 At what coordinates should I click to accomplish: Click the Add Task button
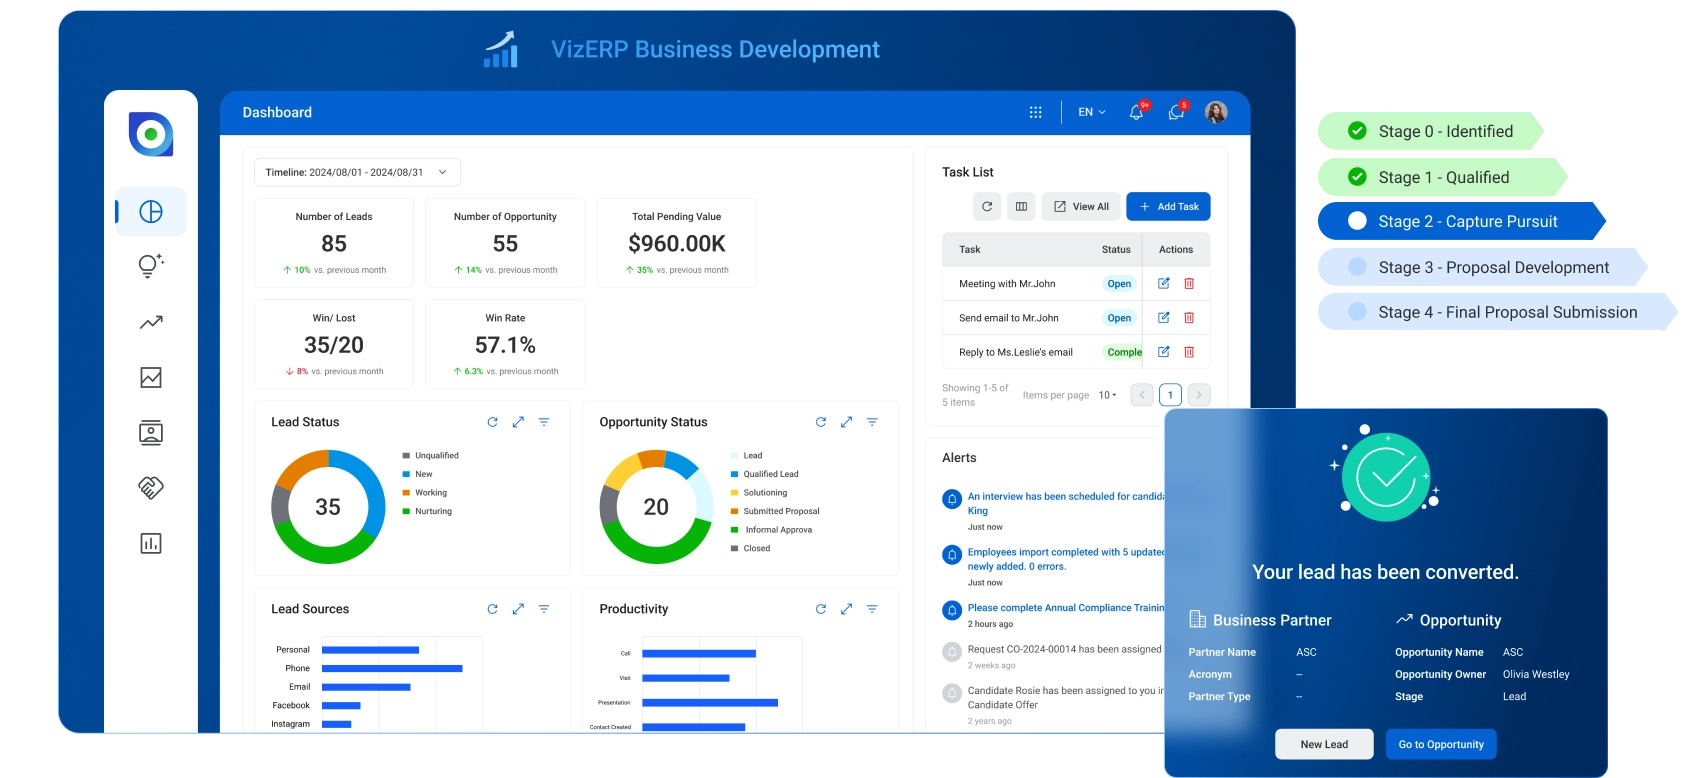[x=1168, y=206]
